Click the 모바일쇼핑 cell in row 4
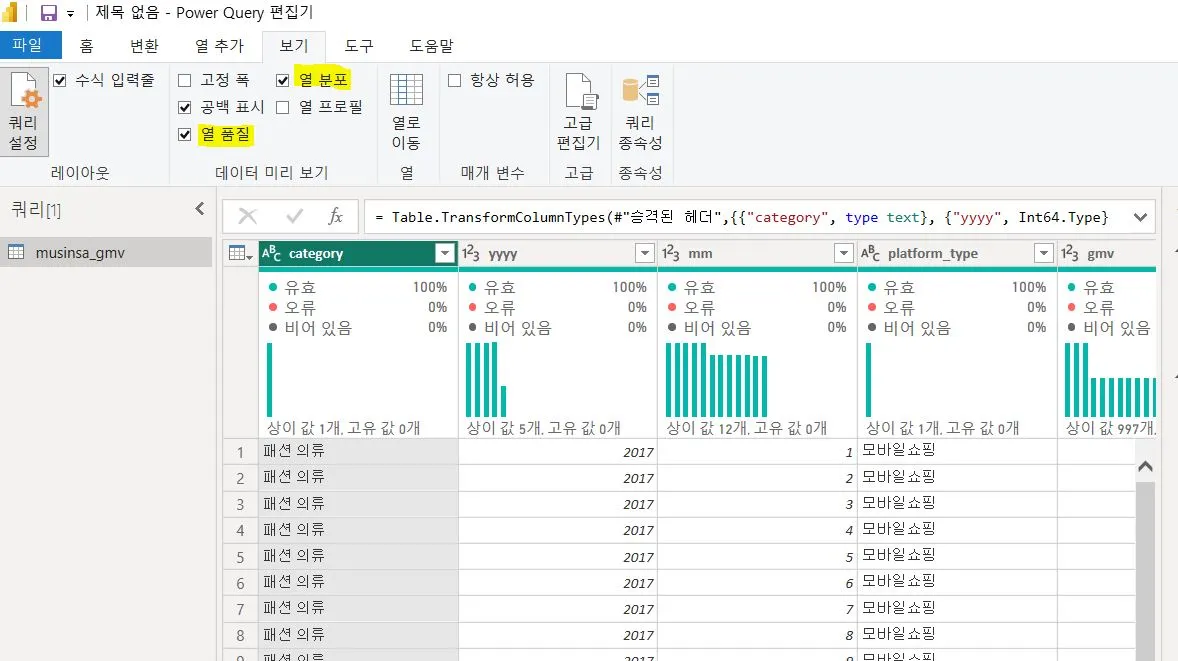1178x661 pixels. pos(957,530)
